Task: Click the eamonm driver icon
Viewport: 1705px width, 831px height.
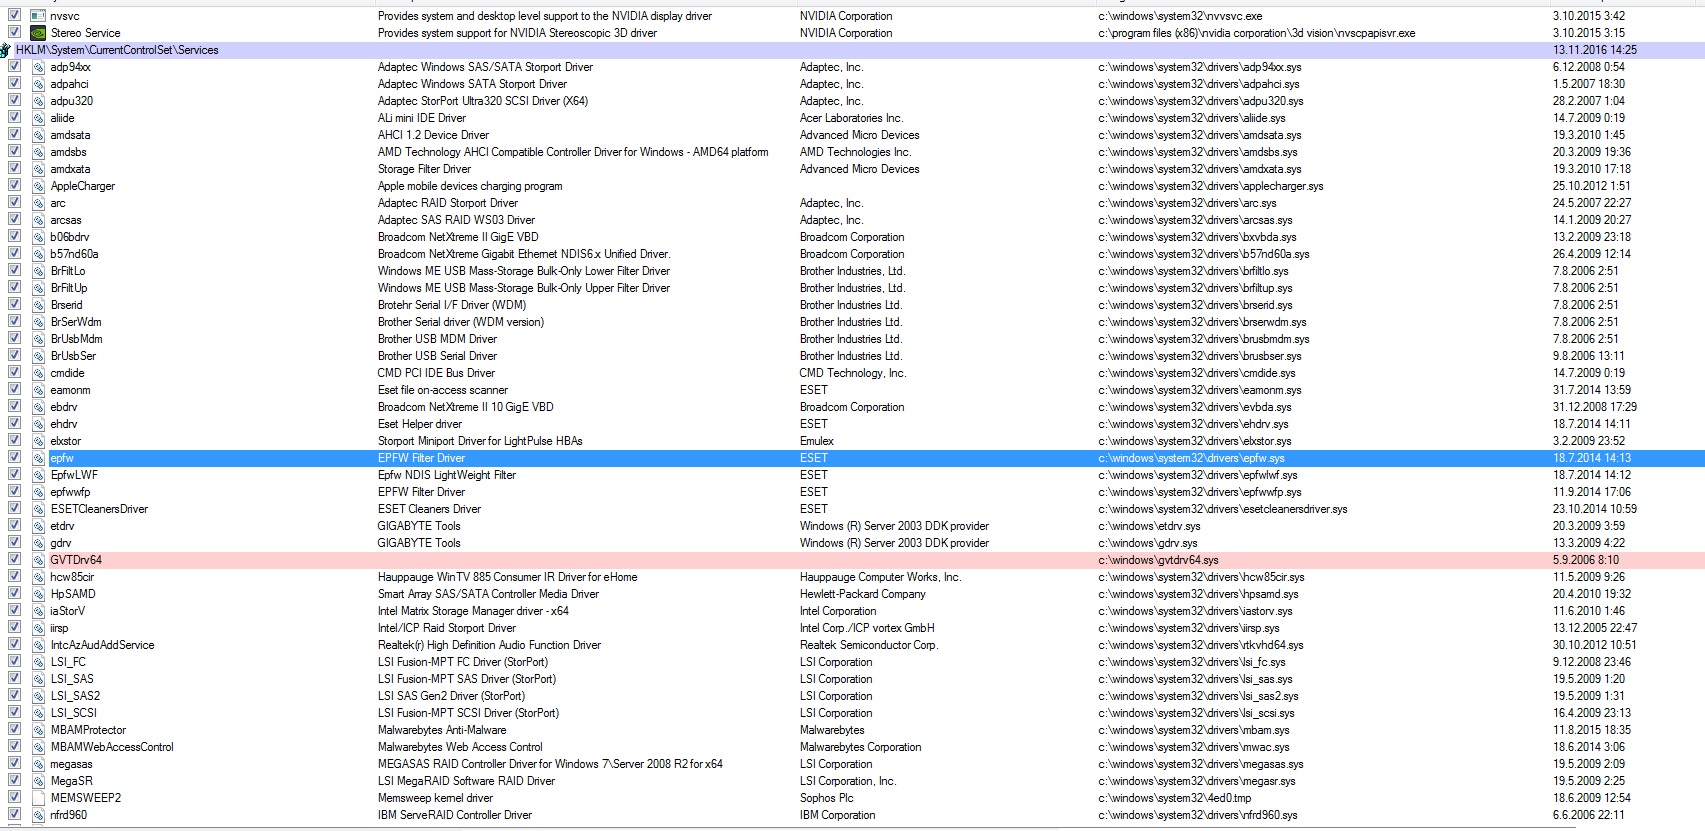Action: (x=38, y=390)
